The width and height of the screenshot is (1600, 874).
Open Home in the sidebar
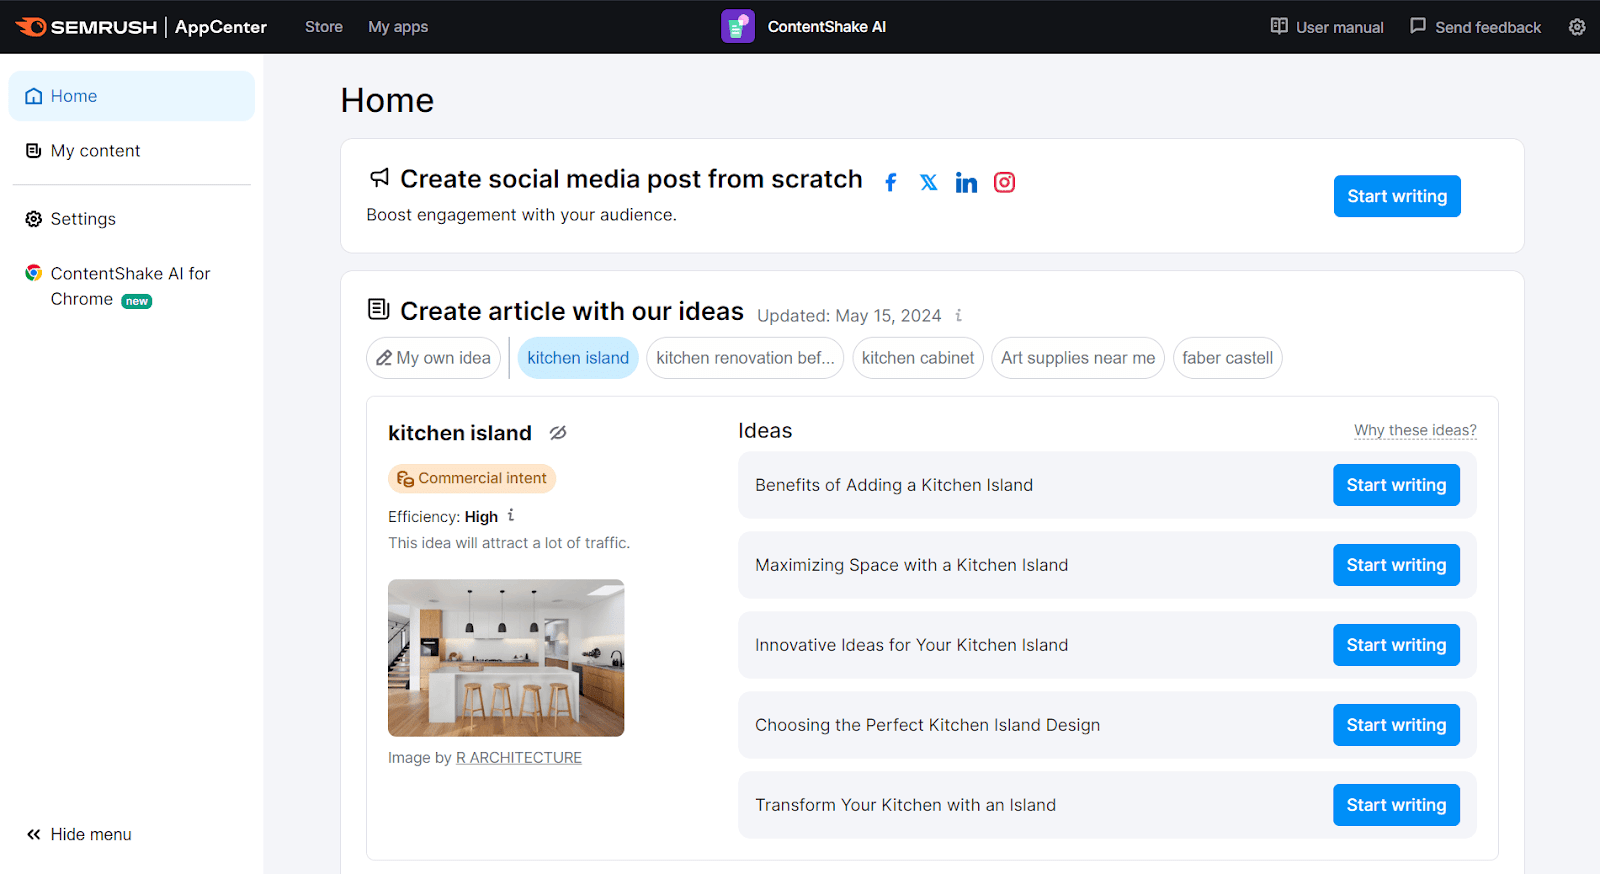132,96
